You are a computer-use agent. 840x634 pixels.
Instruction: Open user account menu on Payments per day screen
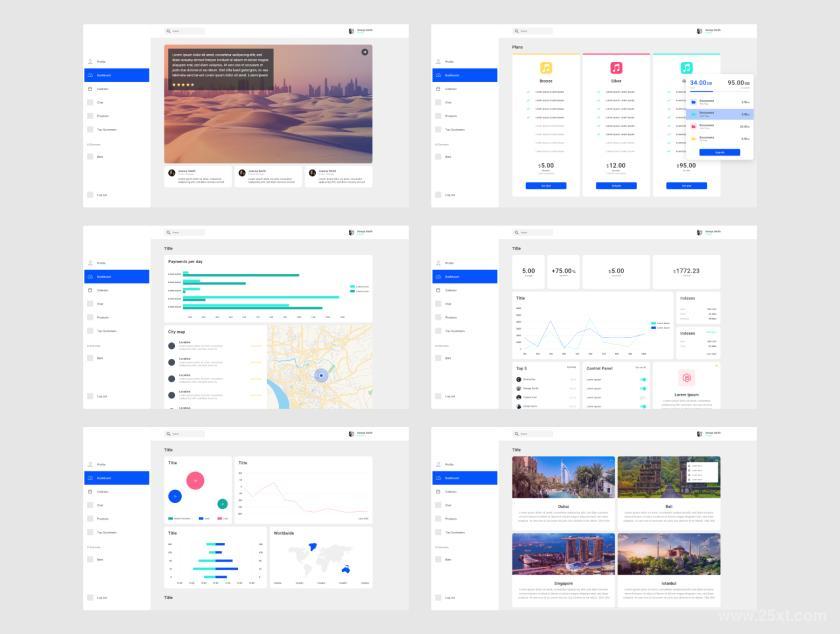click(361, 233)
